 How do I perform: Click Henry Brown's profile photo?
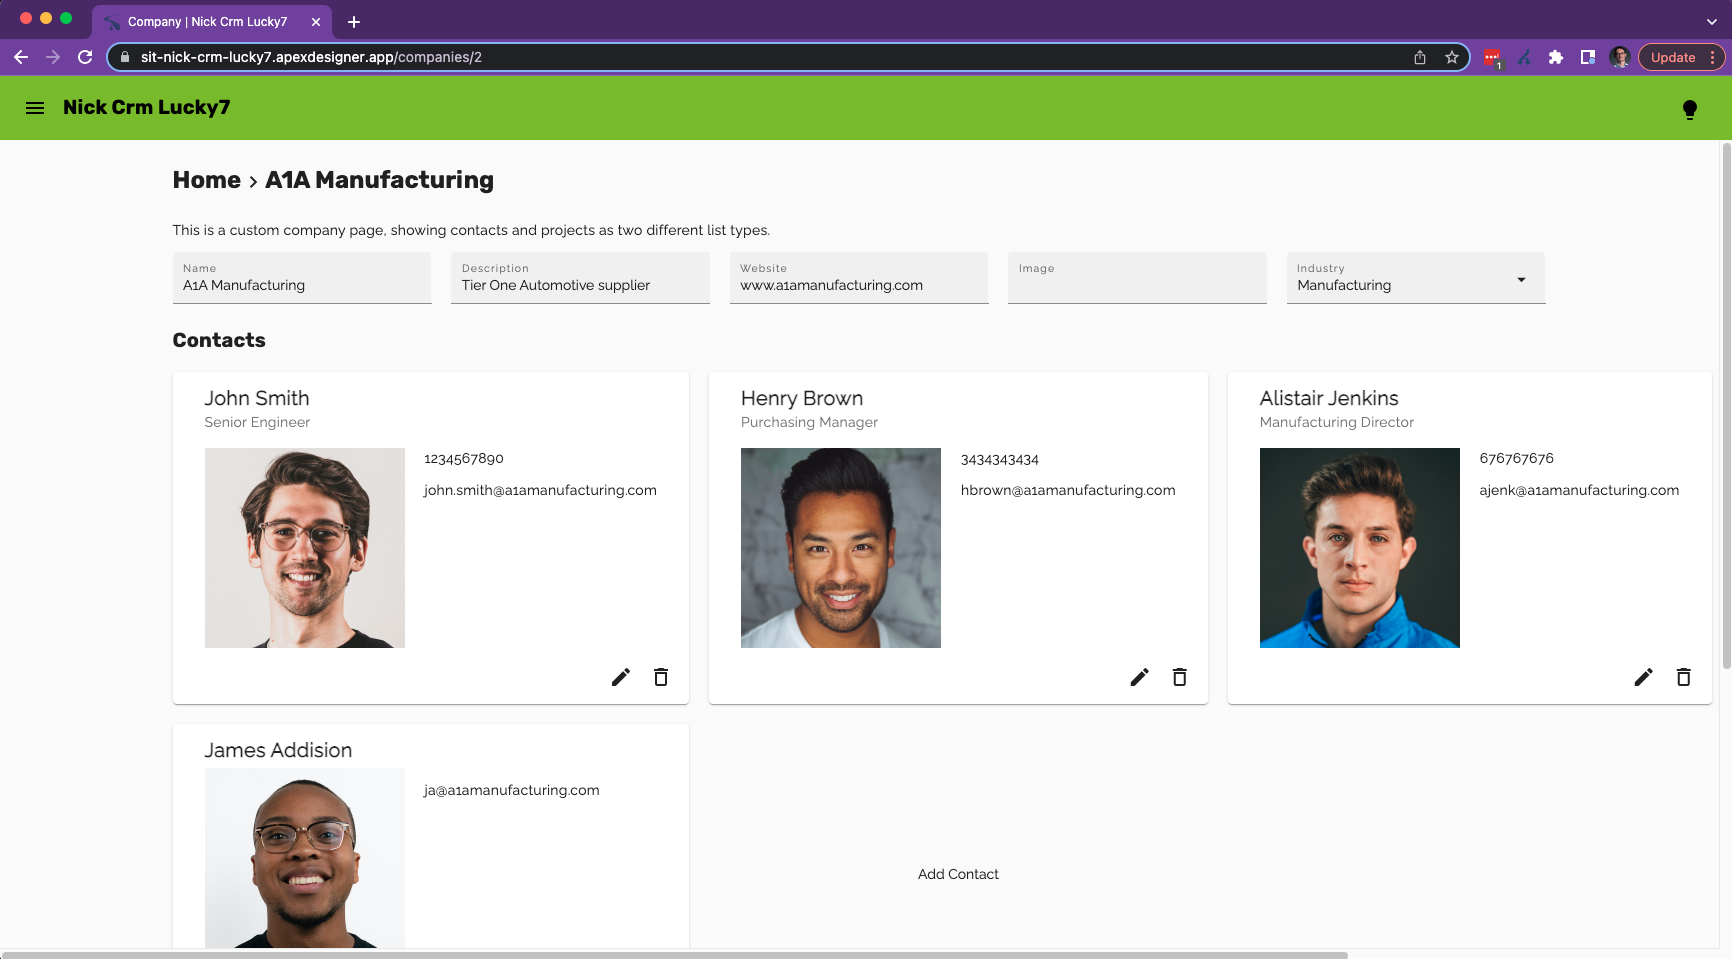841,548
